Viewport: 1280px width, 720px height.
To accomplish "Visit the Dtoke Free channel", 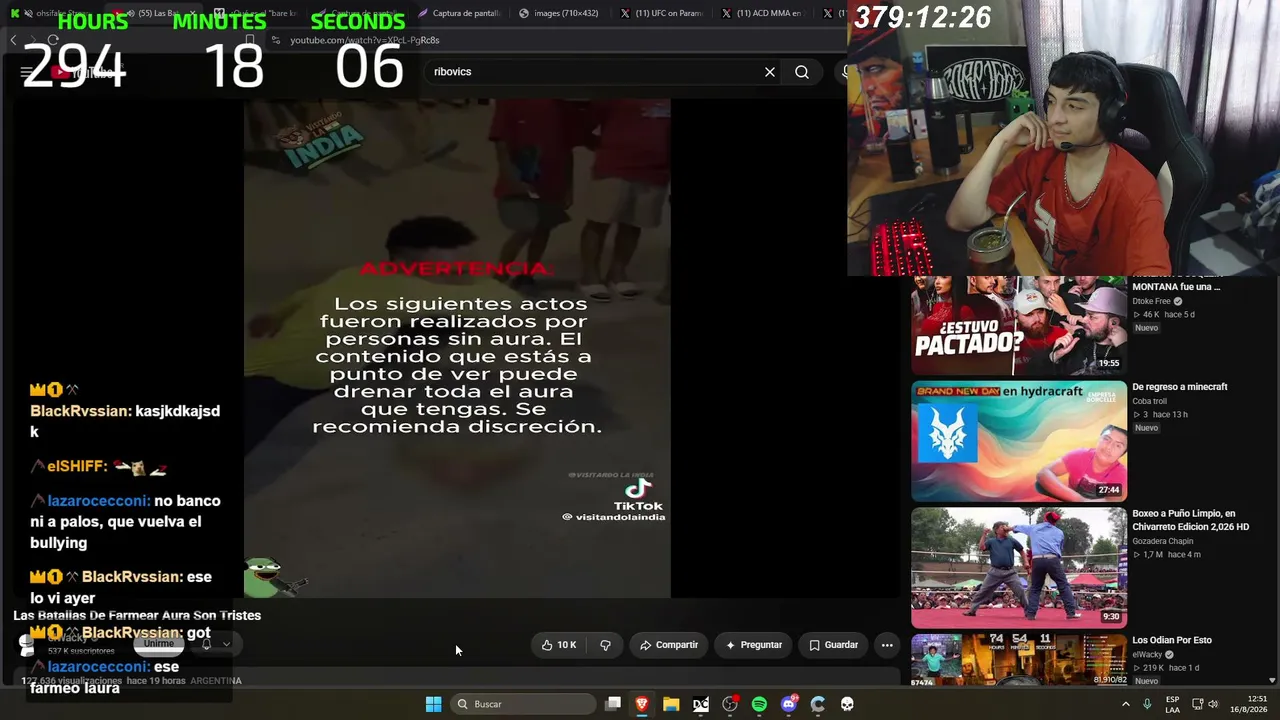I will pyautogui.click(x=1151, y=301).
